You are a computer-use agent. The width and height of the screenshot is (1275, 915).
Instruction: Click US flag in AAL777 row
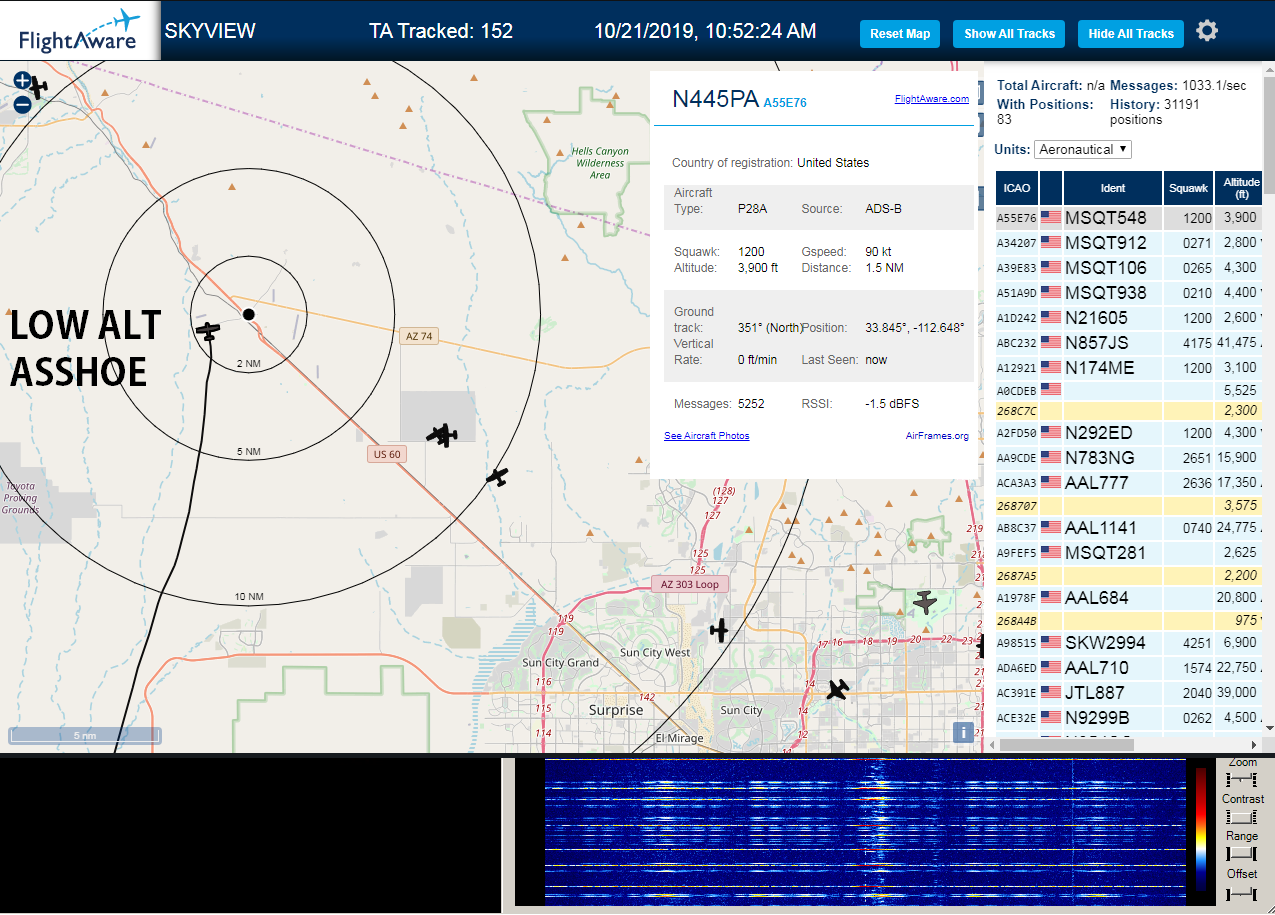tap(1051, 483)
